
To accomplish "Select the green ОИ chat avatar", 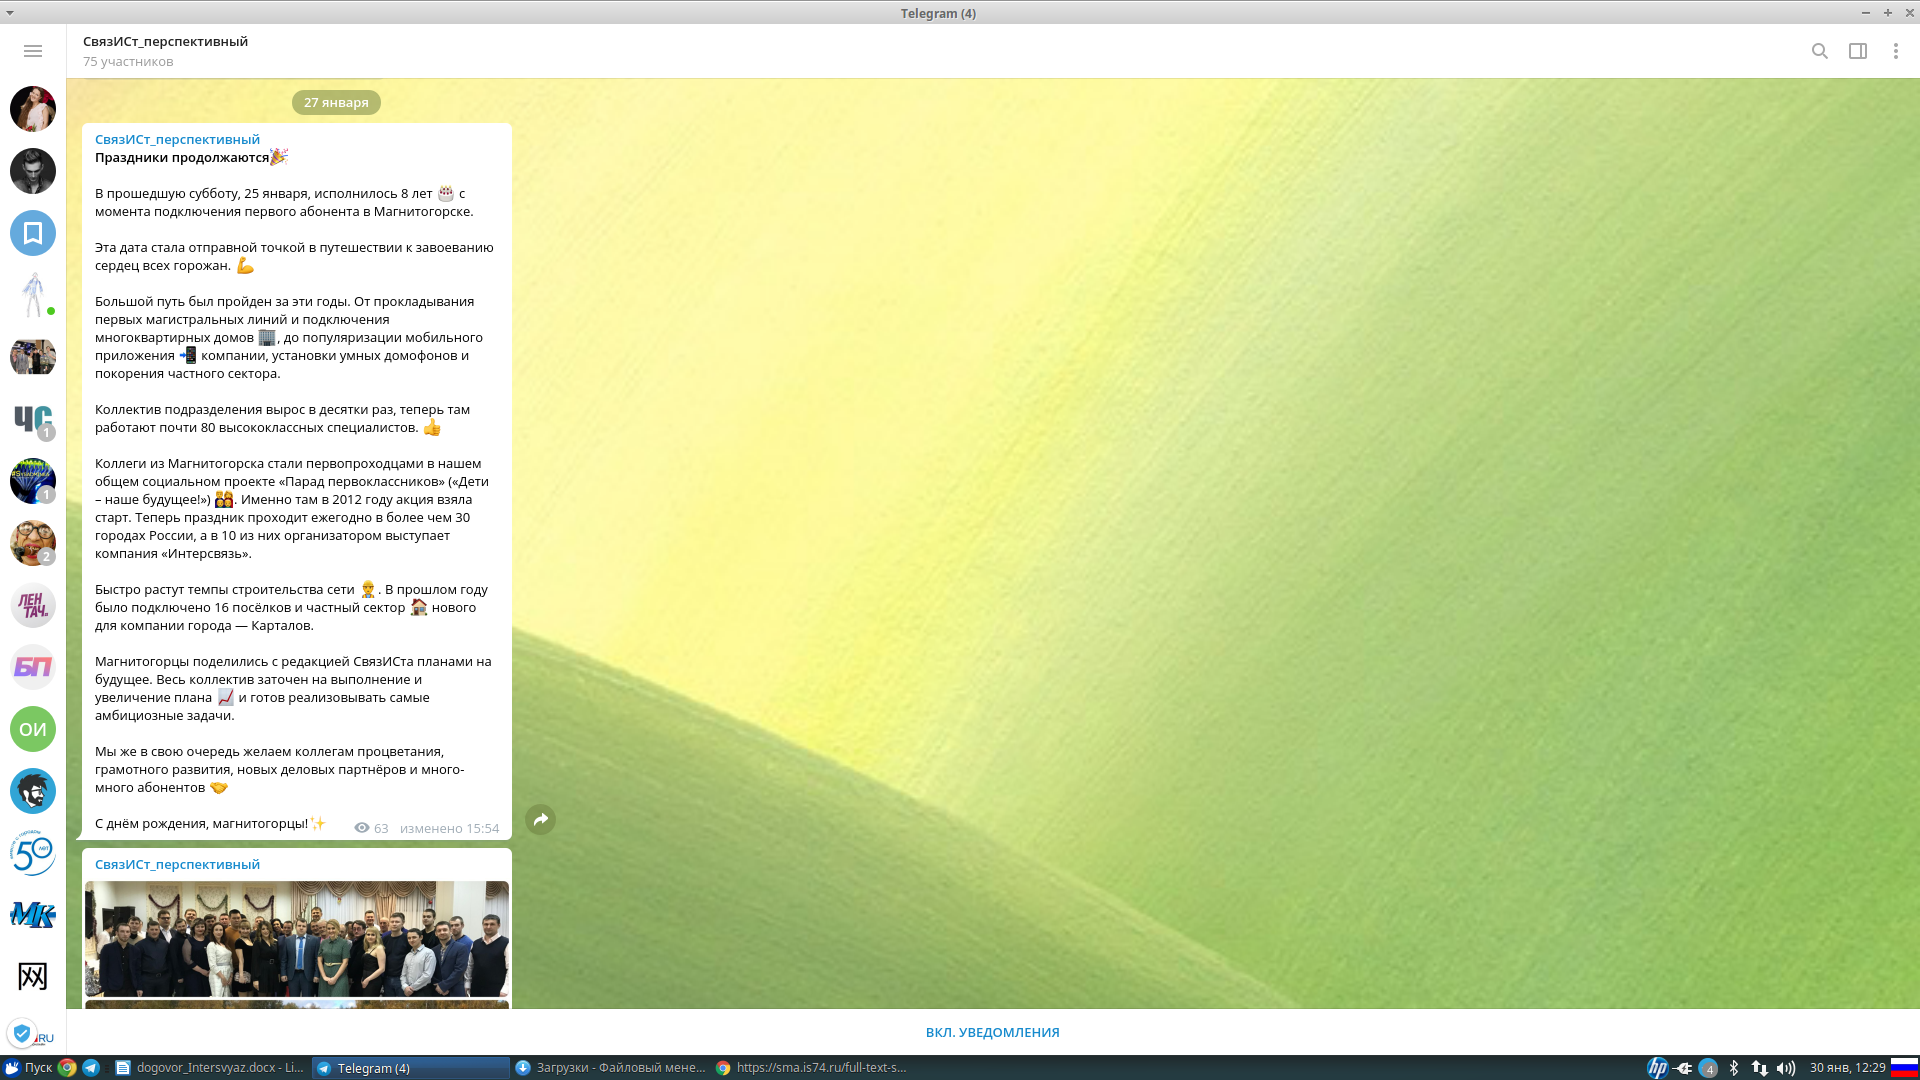I will 33,729.
